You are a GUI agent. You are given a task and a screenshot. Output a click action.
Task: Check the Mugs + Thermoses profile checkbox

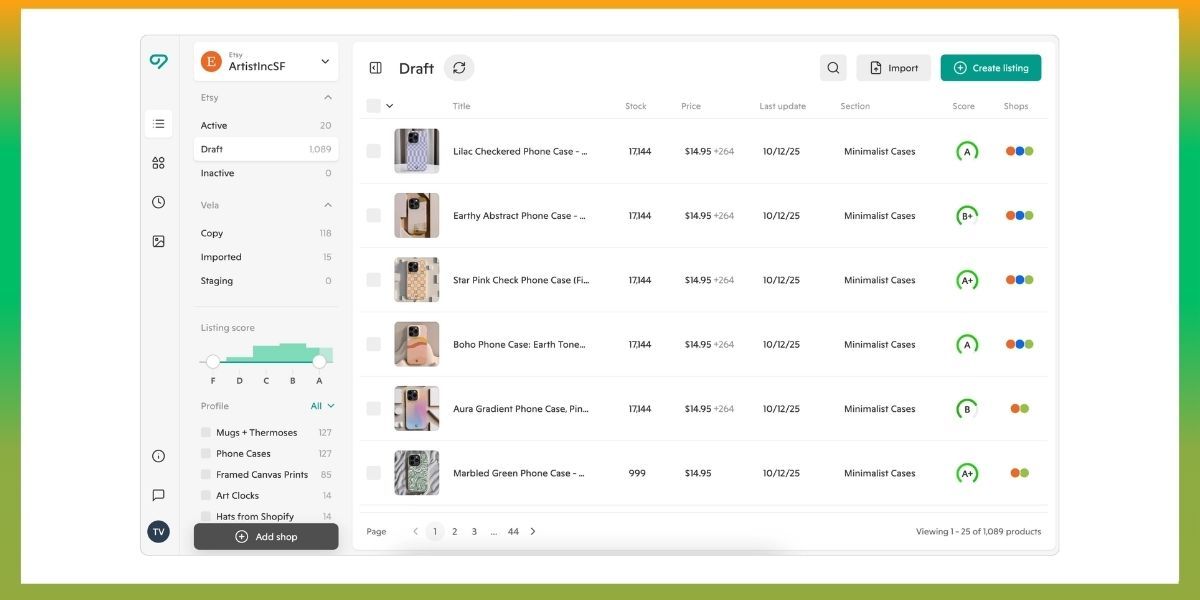click(206, 433)
